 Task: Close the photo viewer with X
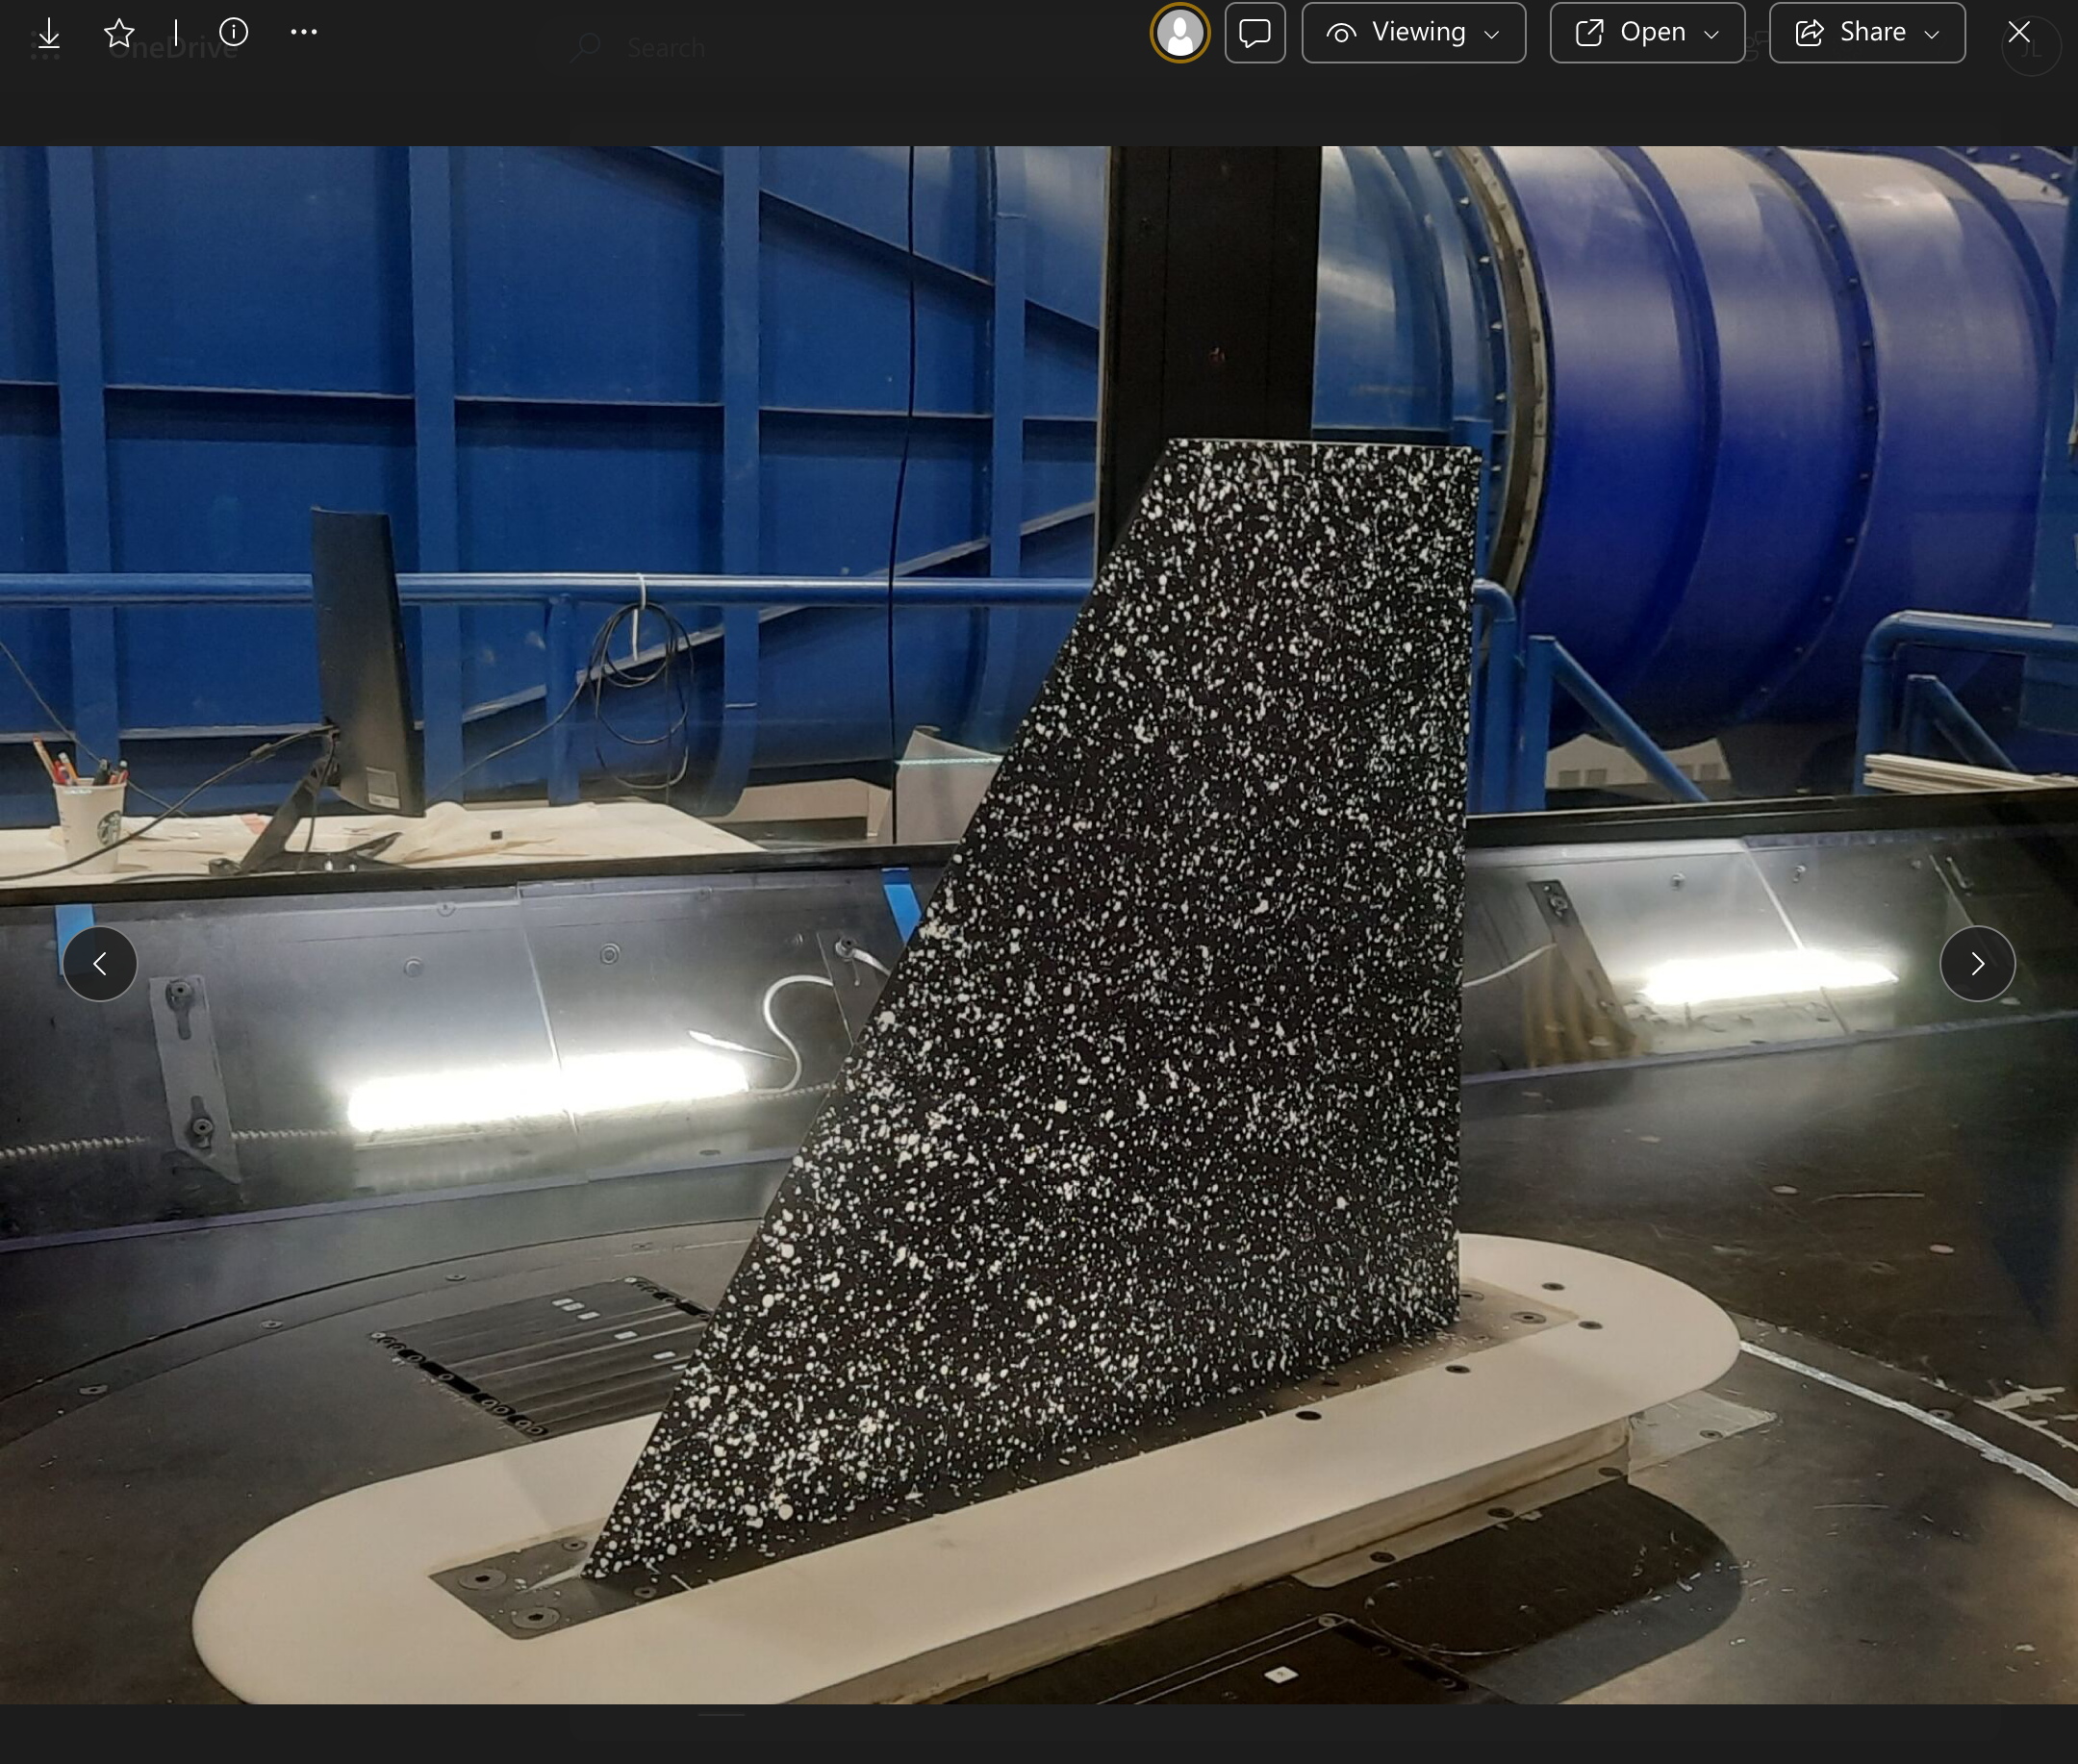2019,32
